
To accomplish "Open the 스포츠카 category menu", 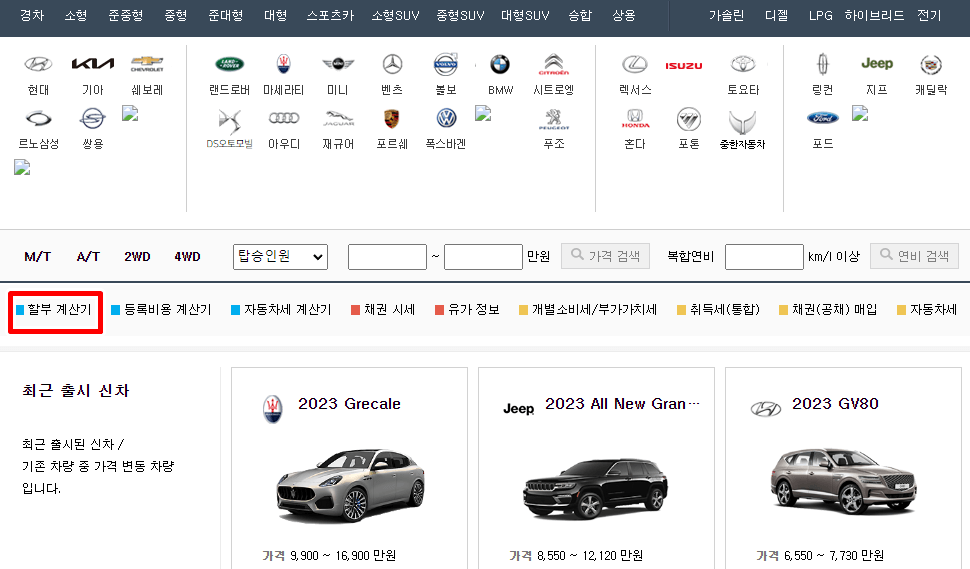I will [330, 15].
